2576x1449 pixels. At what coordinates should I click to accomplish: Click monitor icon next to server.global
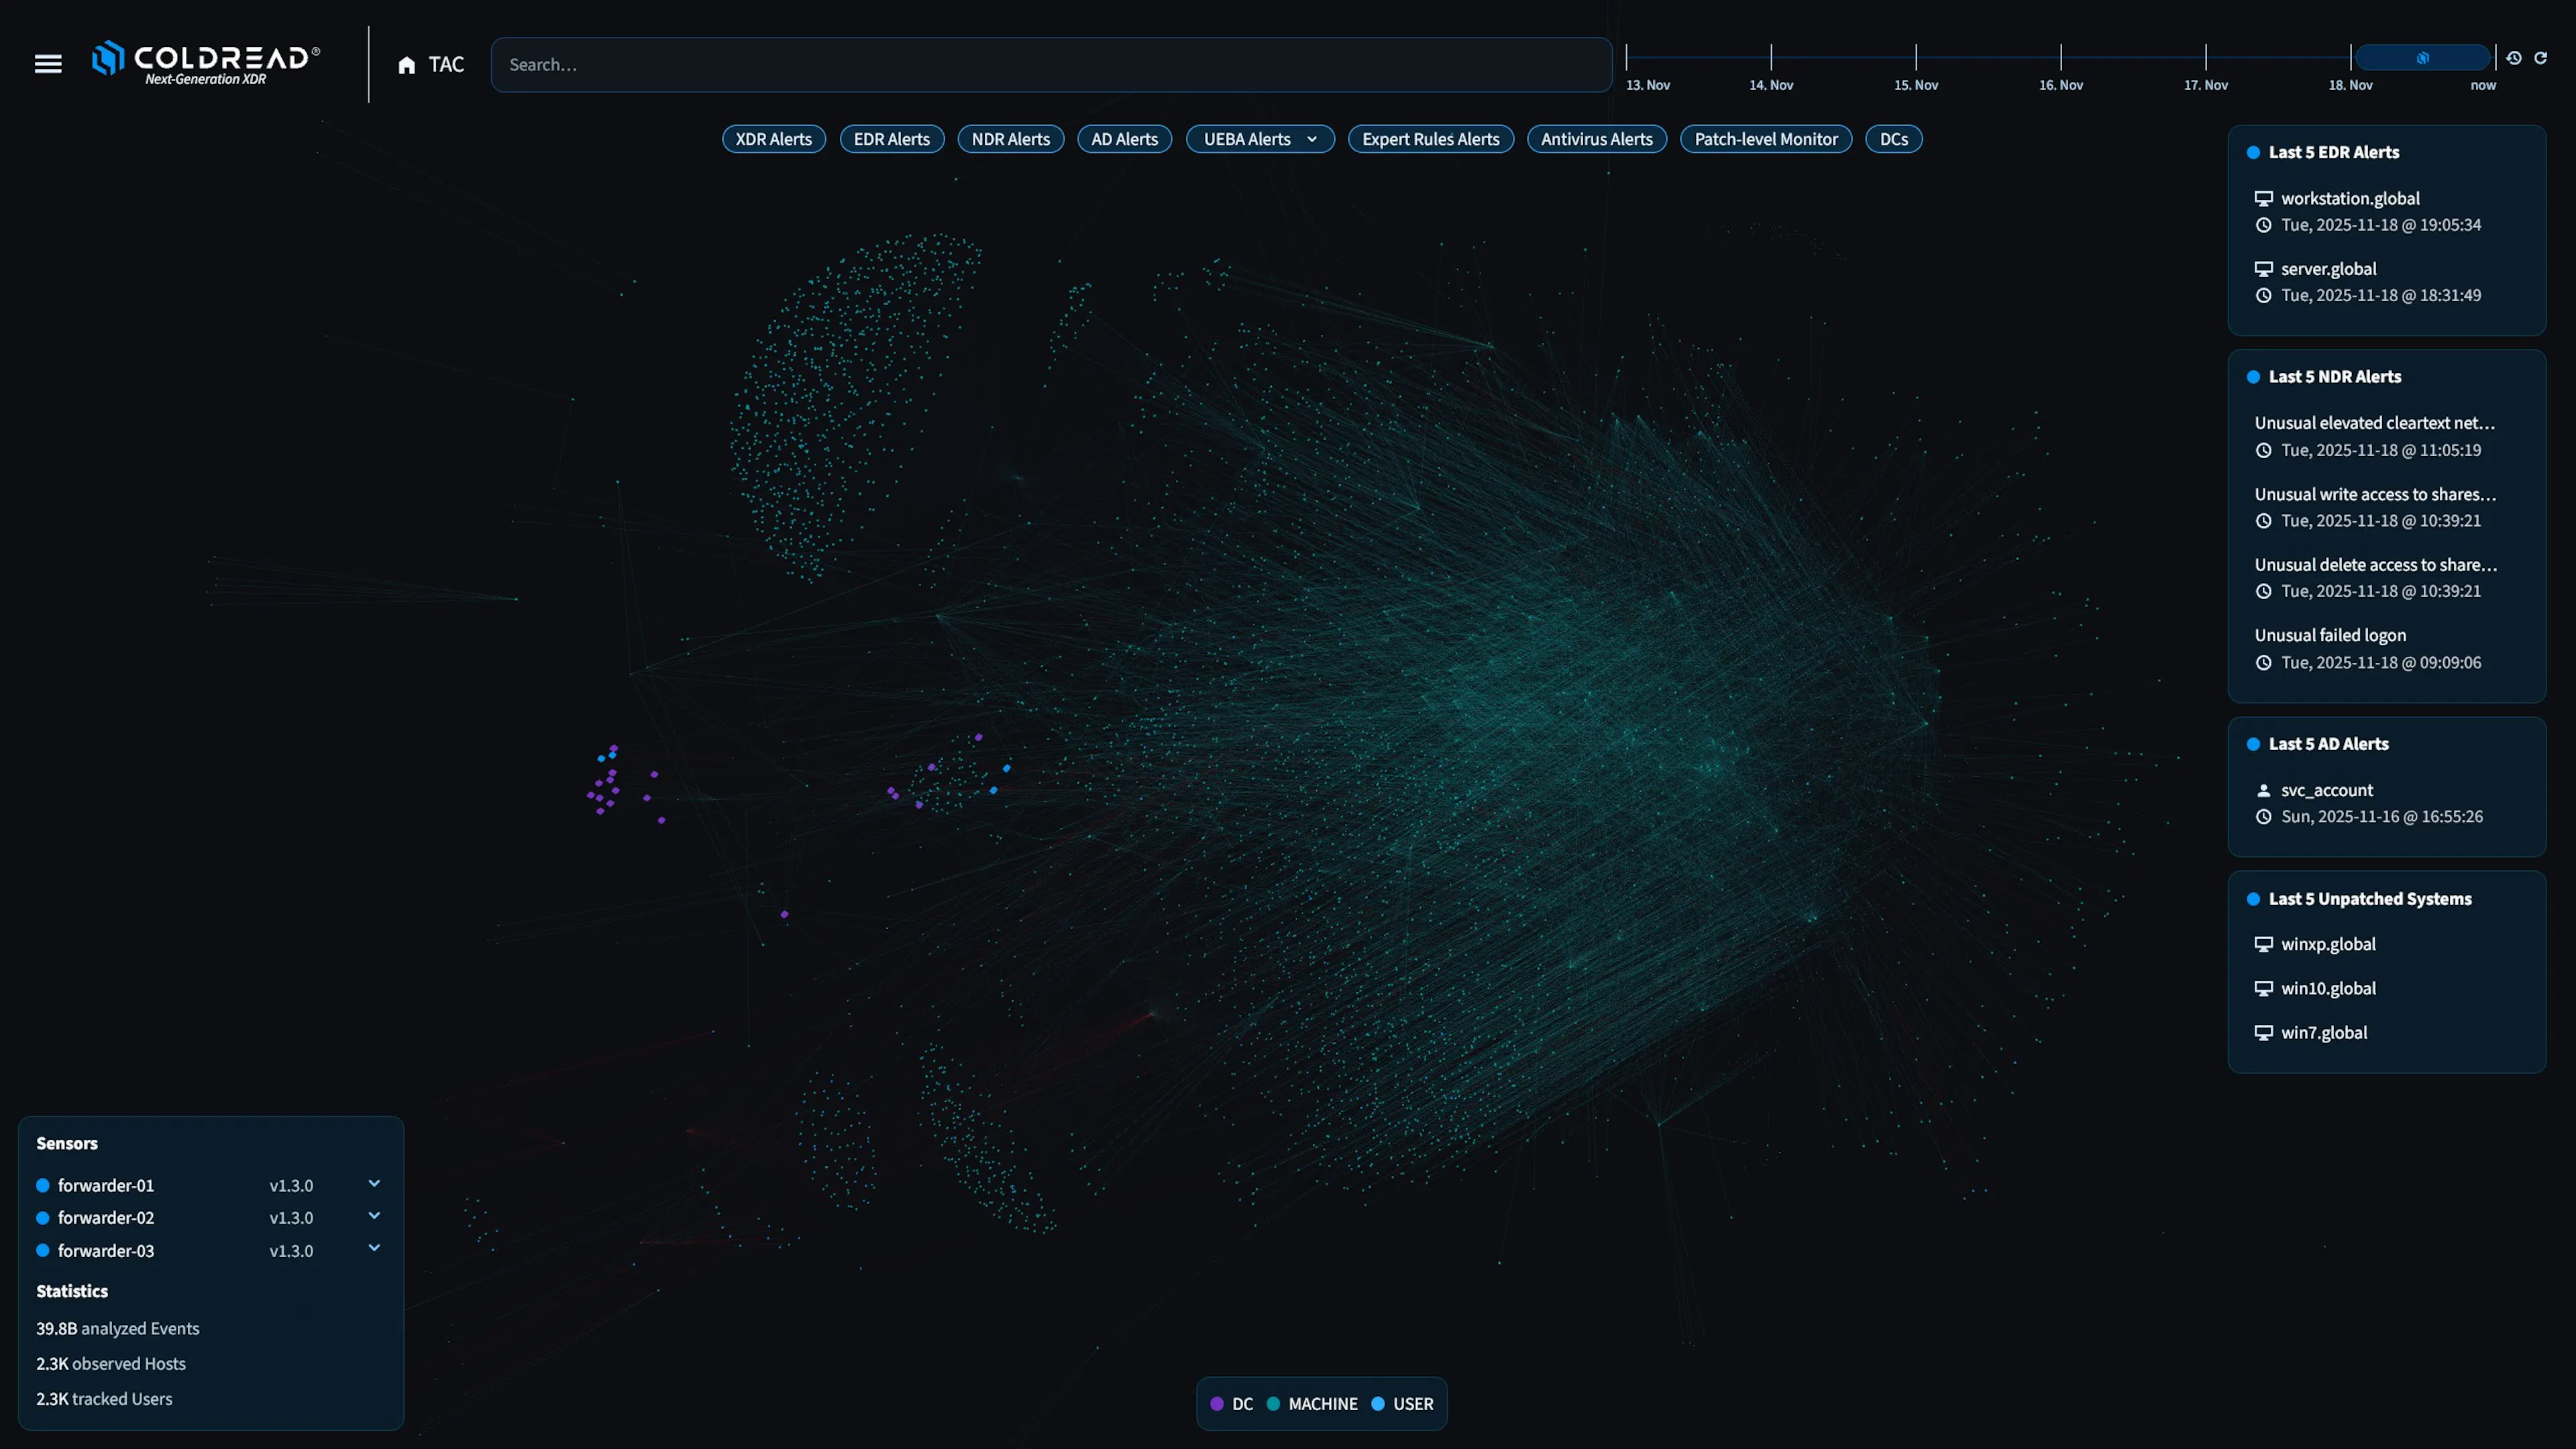tap(2263, 269)
